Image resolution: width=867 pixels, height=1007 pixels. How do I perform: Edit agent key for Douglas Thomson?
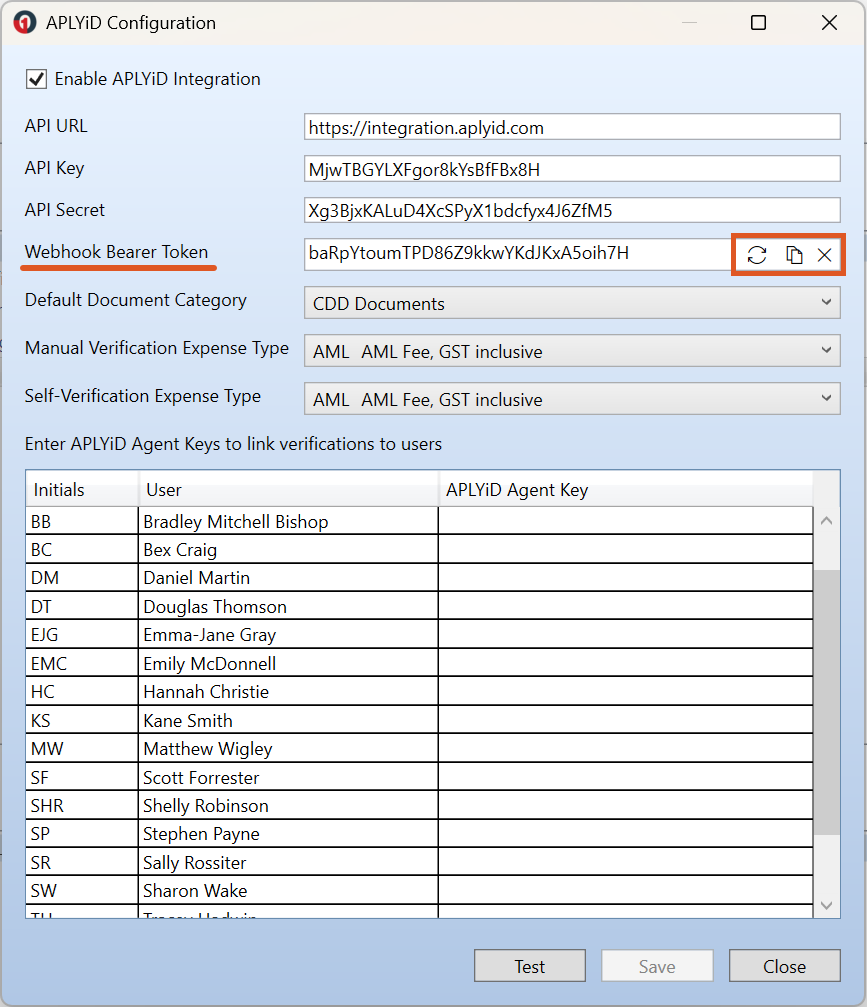tap(626, 606)
